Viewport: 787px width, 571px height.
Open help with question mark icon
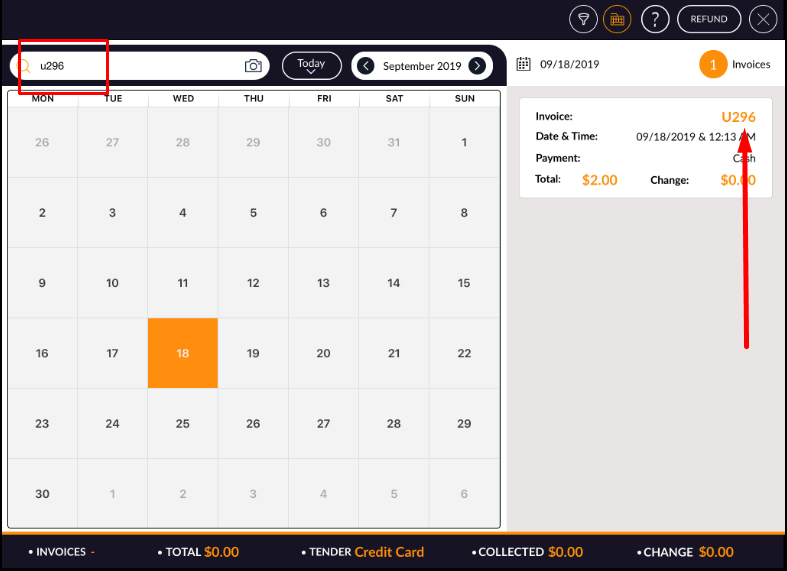pos(655,19)
